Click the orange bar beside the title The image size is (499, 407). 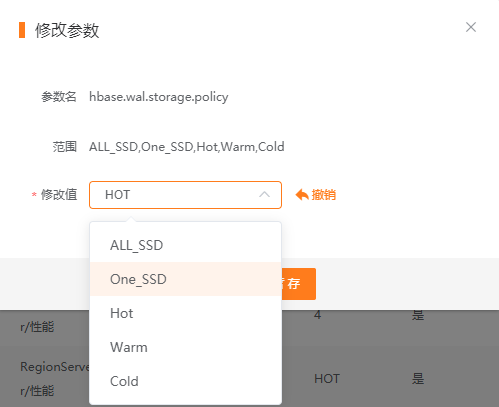tap(22, 30)
